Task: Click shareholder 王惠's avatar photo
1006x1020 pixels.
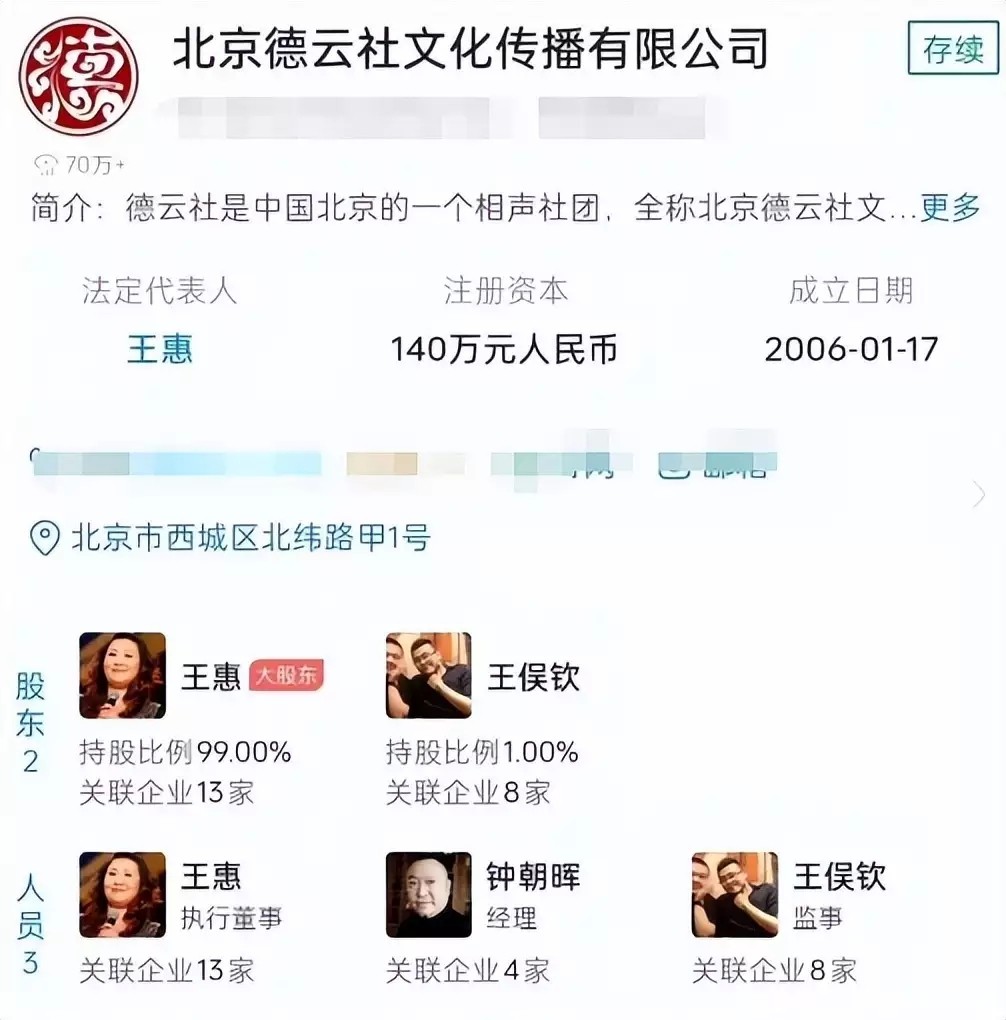Action: pos(122,675)
